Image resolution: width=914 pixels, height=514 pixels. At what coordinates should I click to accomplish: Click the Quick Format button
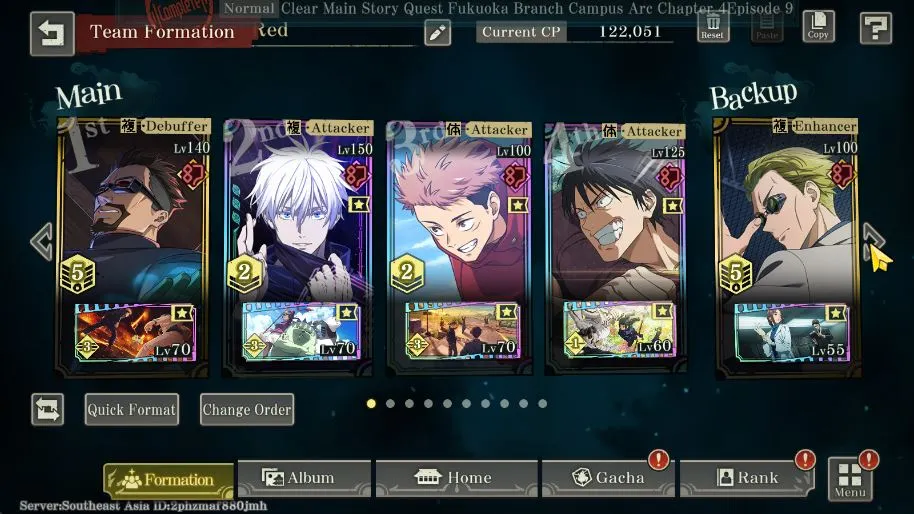(x=132, y=409)
